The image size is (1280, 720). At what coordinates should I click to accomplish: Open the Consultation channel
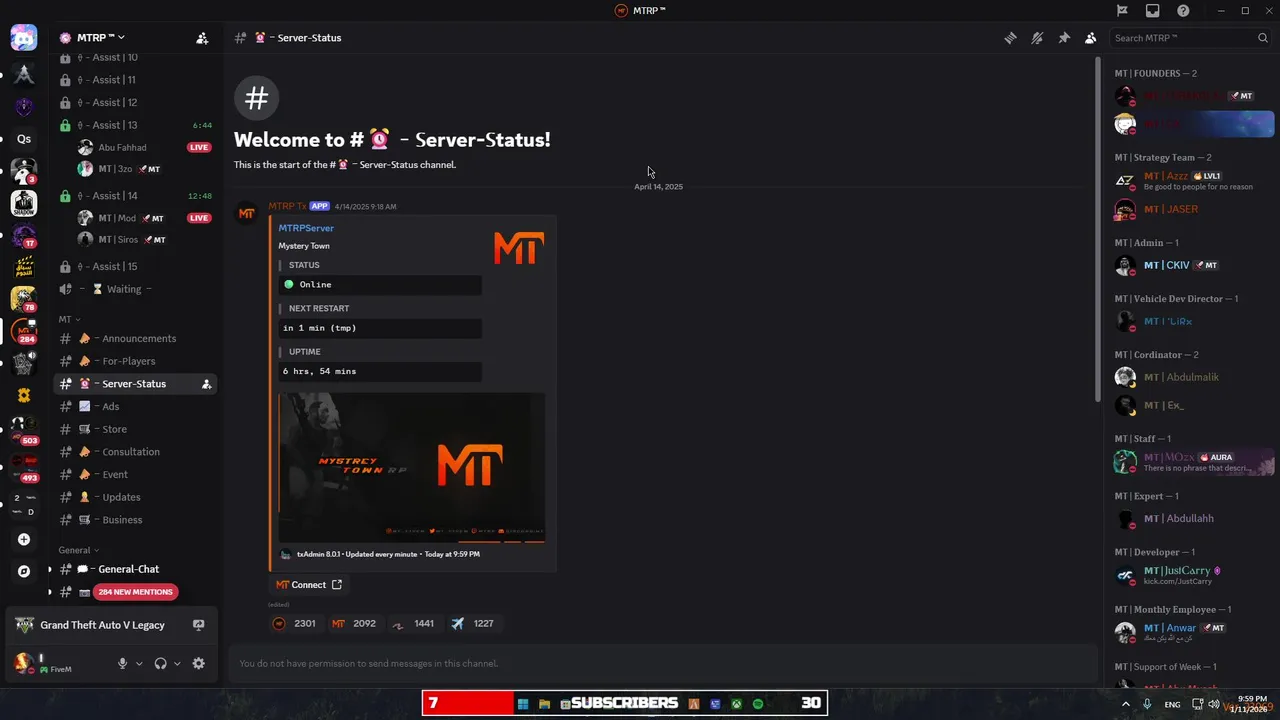click(x=135, y=452)
